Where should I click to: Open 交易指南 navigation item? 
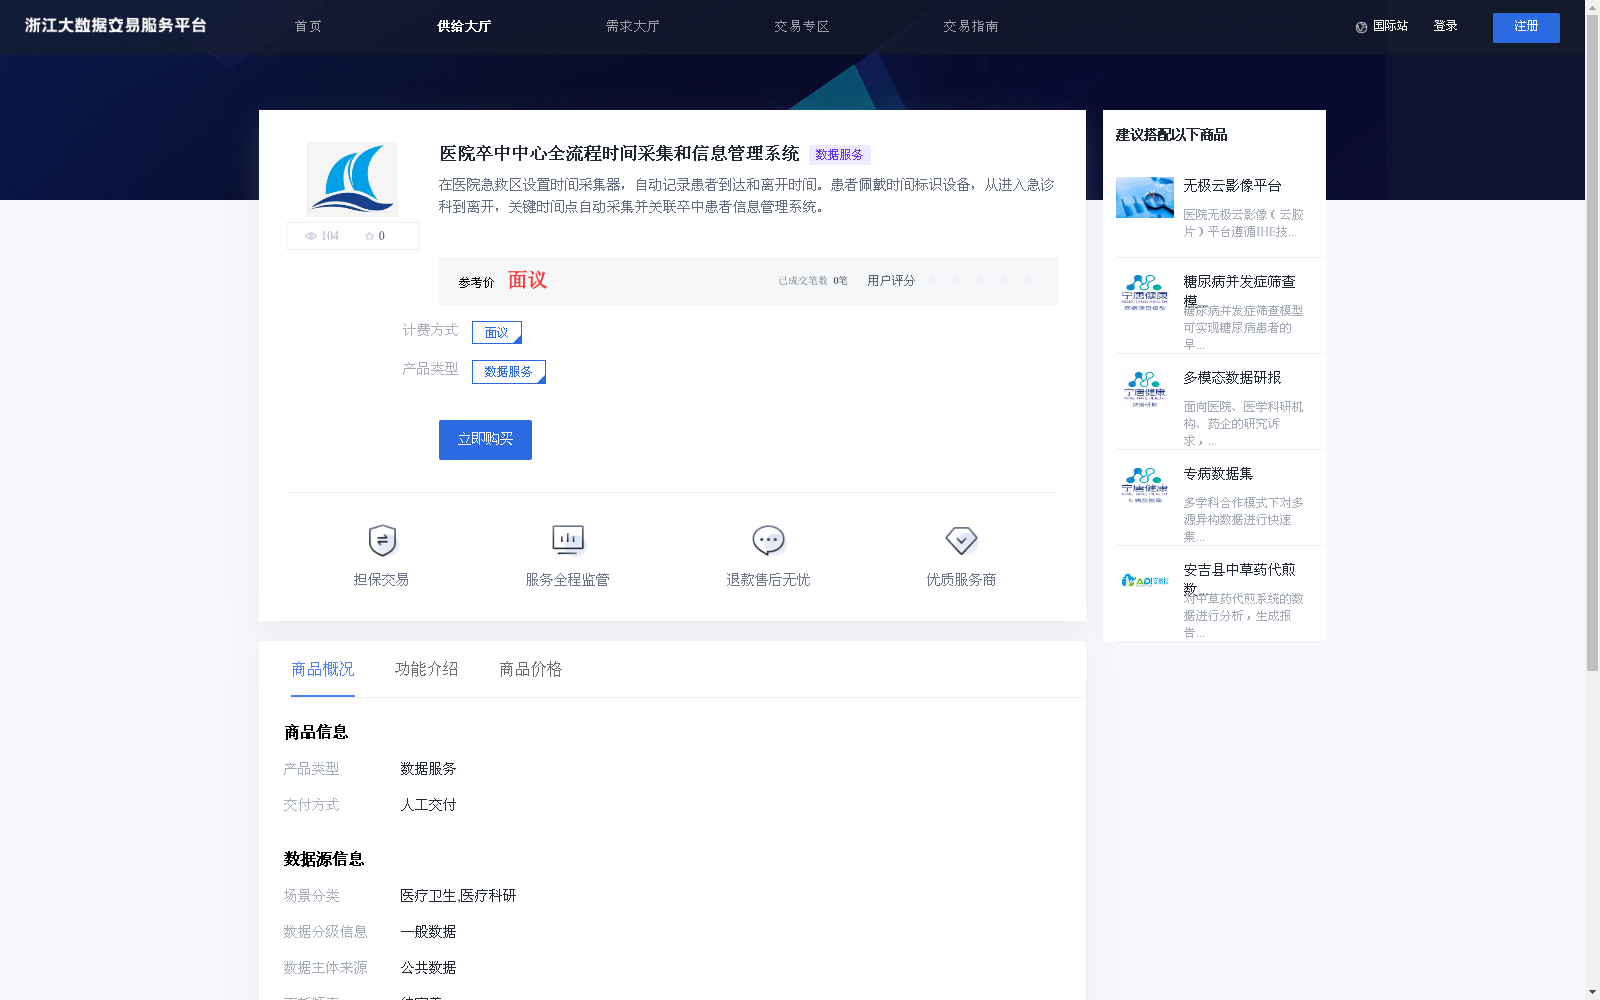pyautogui.click(x=971, y=27)
